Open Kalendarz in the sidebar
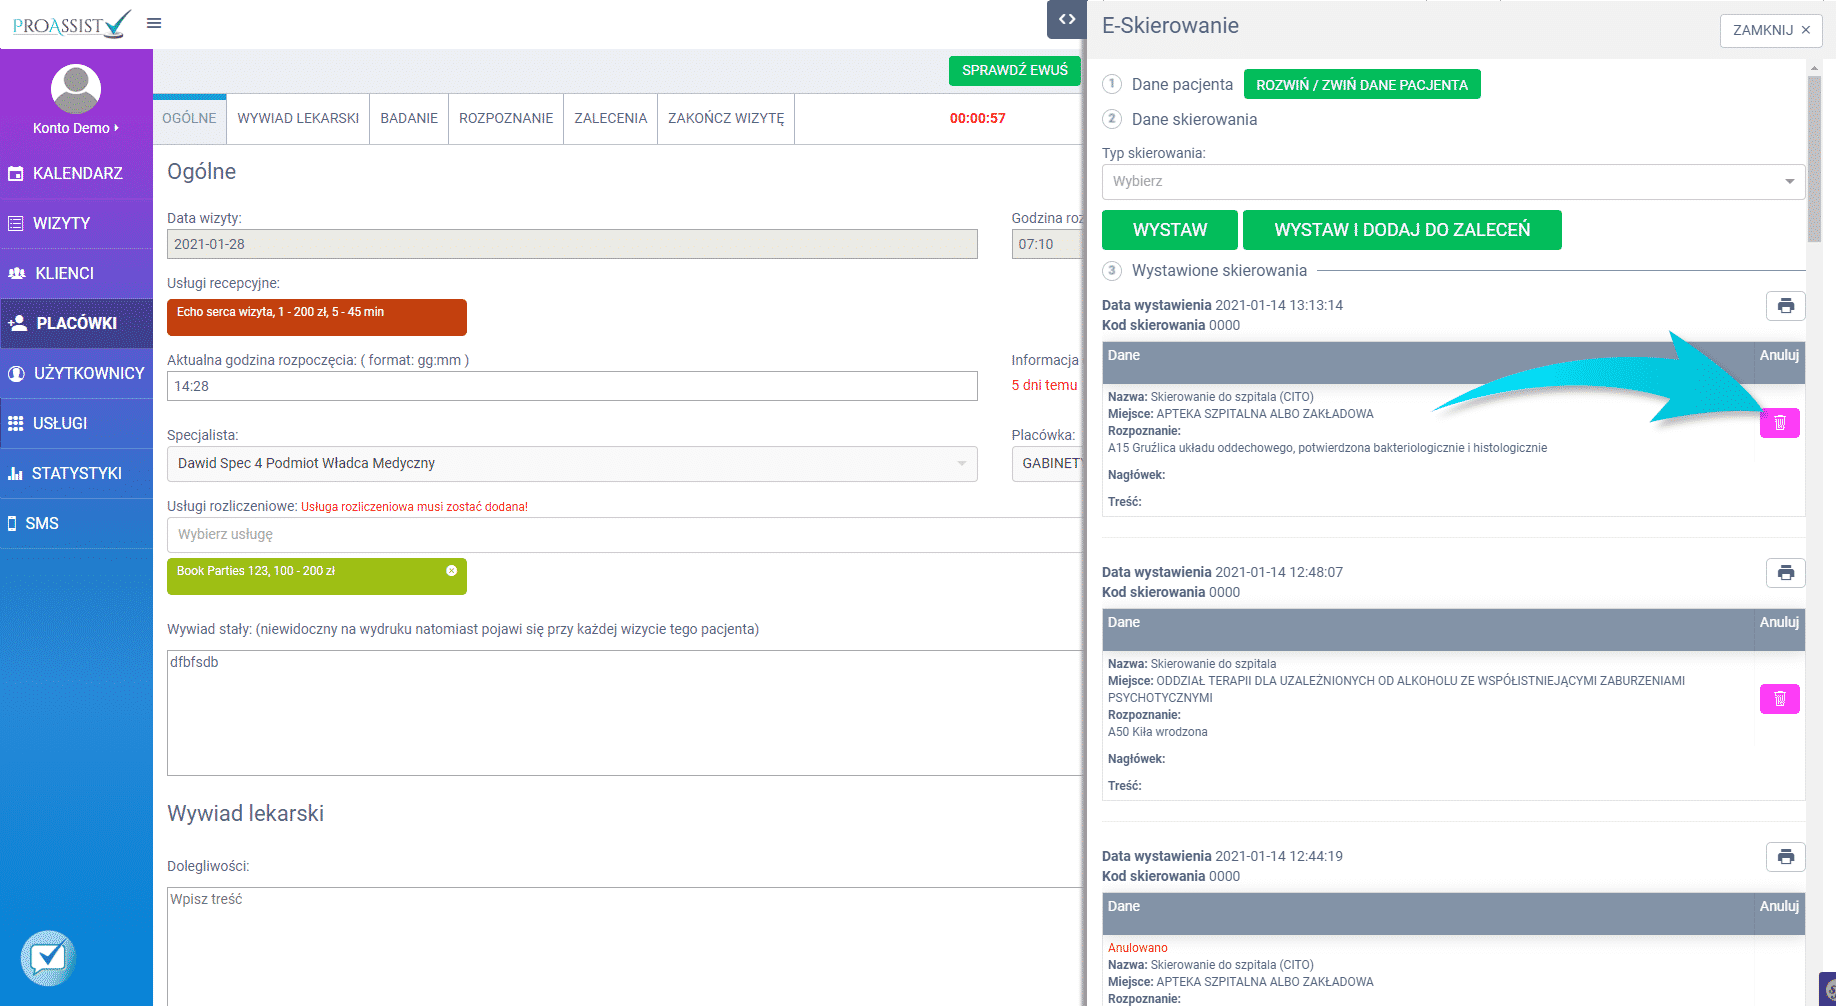This screenshot has width=1836, height=1006. pos(76,173)
